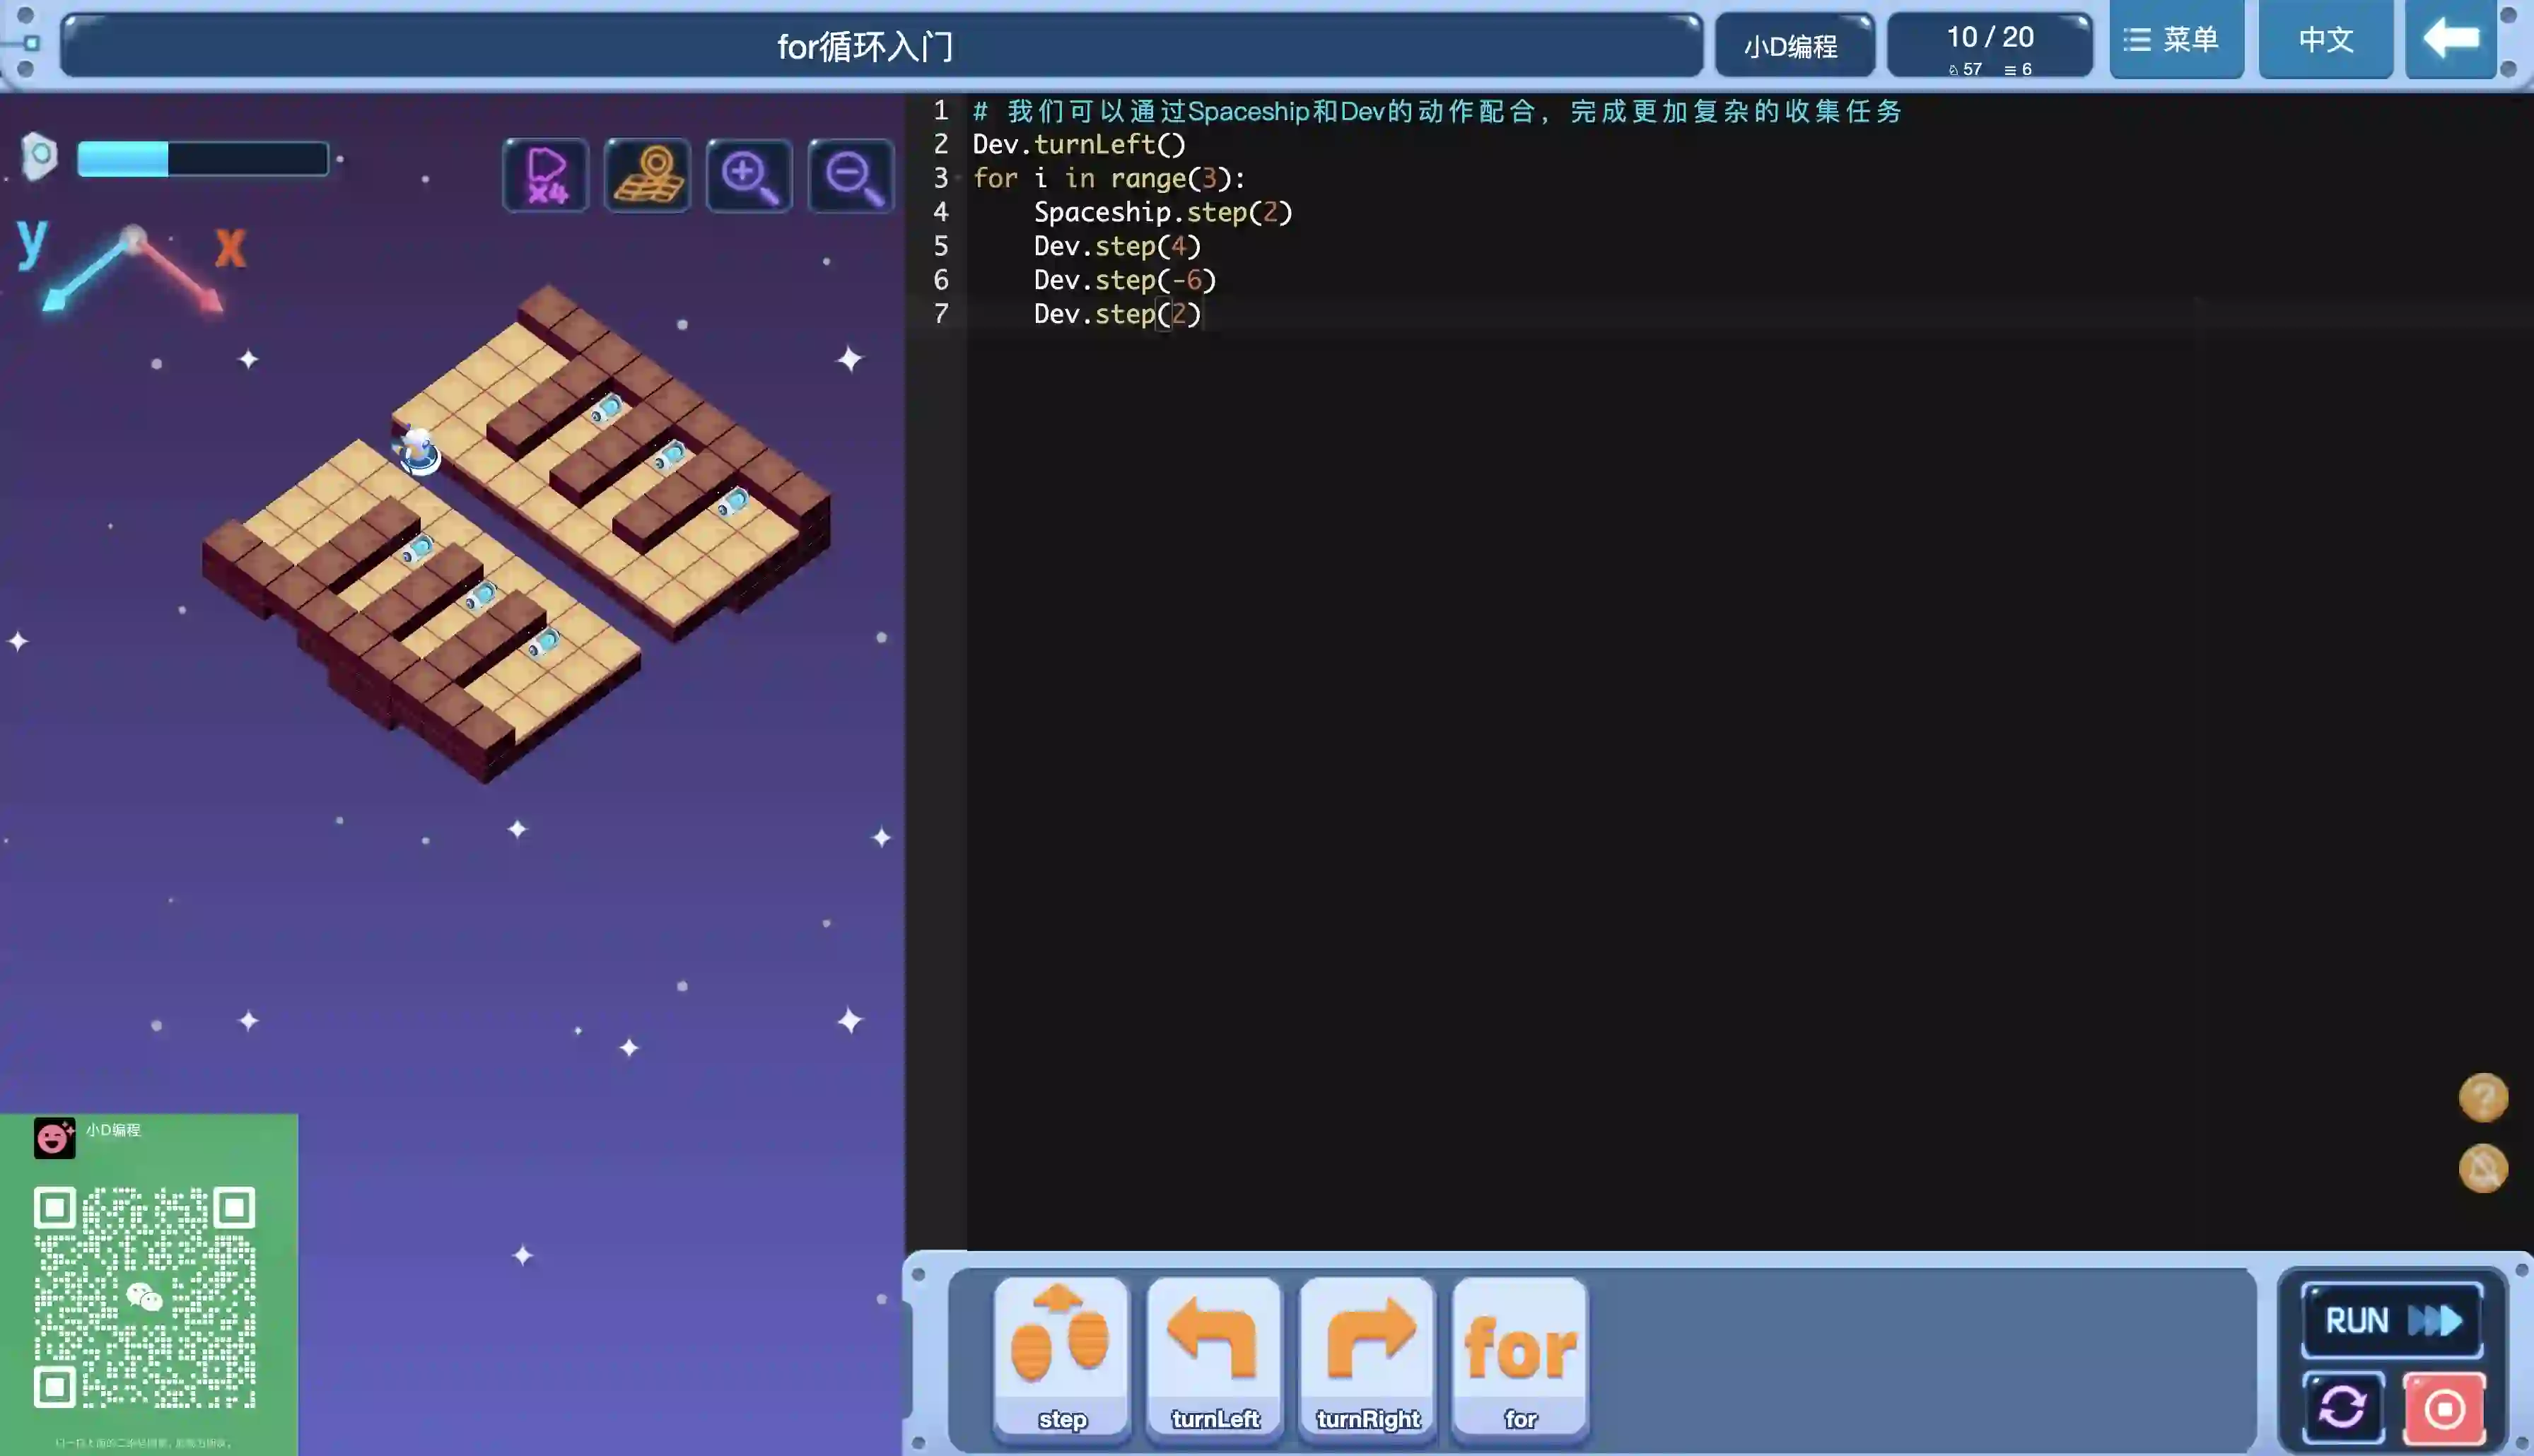
Task: Open the 菜单 menu
Action: point(2176,40)
